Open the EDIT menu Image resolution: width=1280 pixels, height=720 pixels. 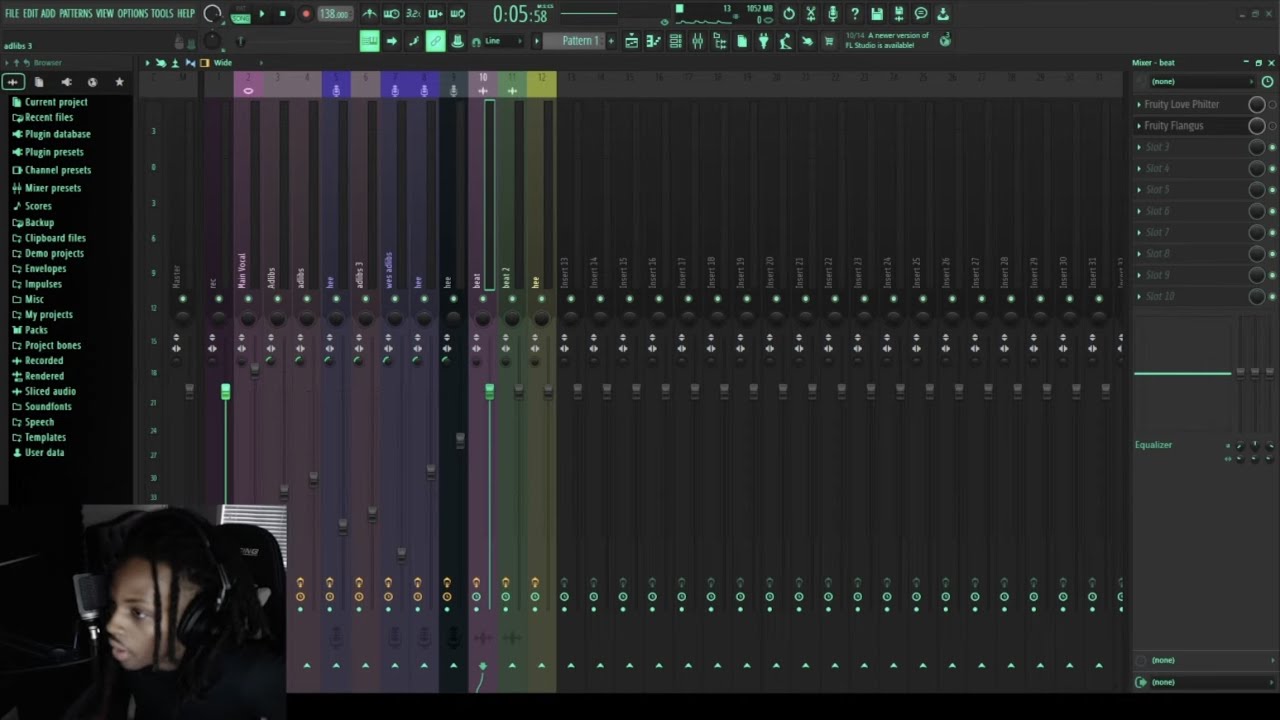point(30,13)
